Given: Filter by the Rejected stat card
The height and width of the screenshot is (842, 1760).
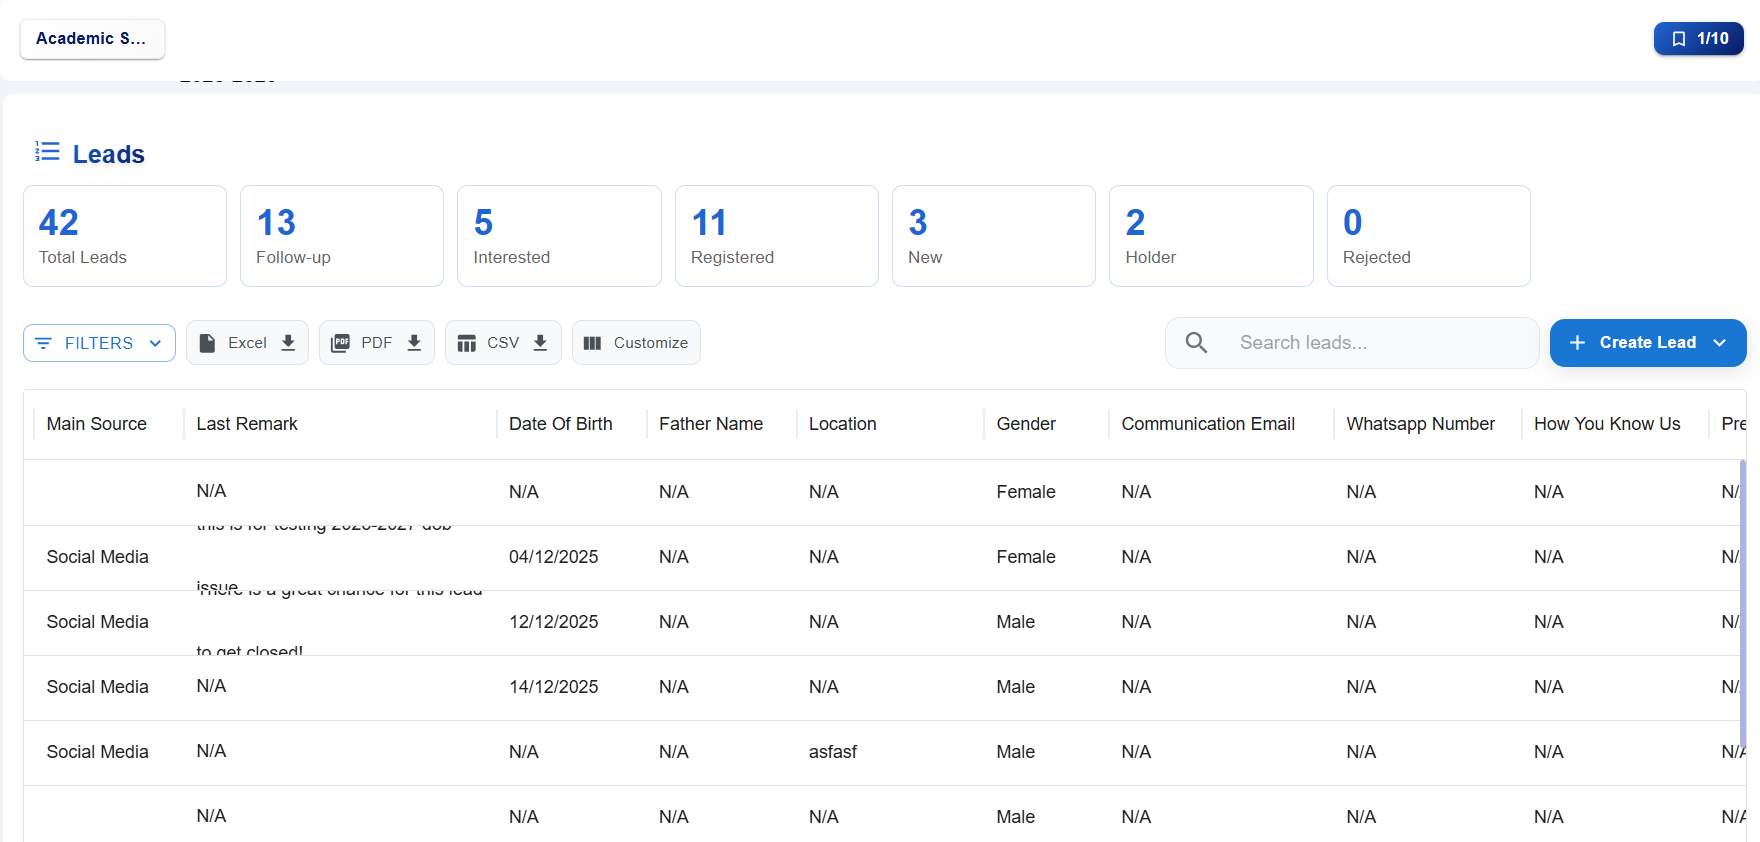Looking at the screenshot, I should click(x=1428, y=236).
